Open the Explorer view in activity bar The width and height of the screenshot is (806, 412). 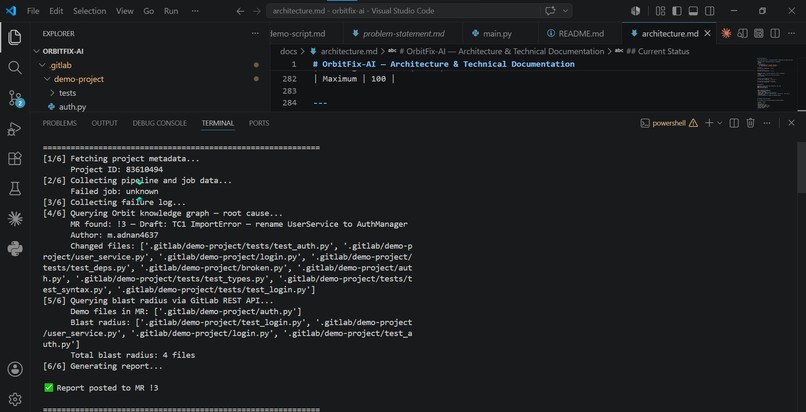click(x=14, y=37)
